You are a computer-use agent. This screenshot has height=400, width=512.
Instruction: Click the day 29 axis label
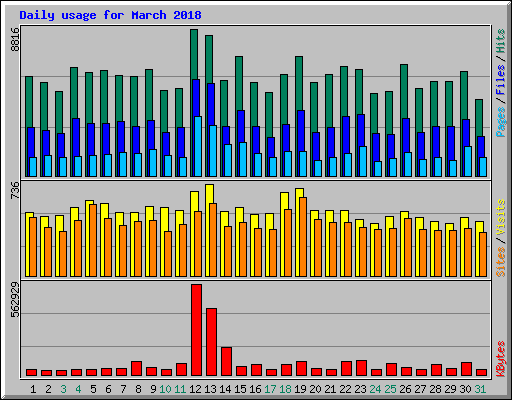pos(450,389)
